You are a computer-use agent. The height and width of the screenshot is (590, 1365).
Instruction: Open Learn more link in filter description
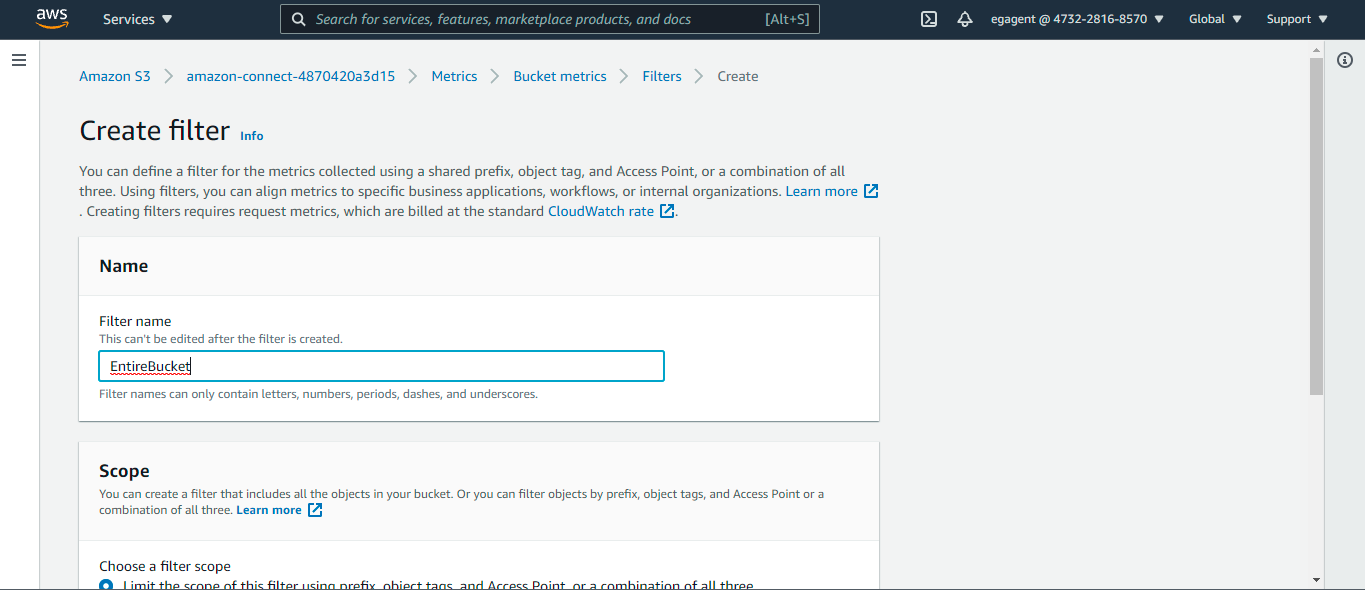[821, 191]
